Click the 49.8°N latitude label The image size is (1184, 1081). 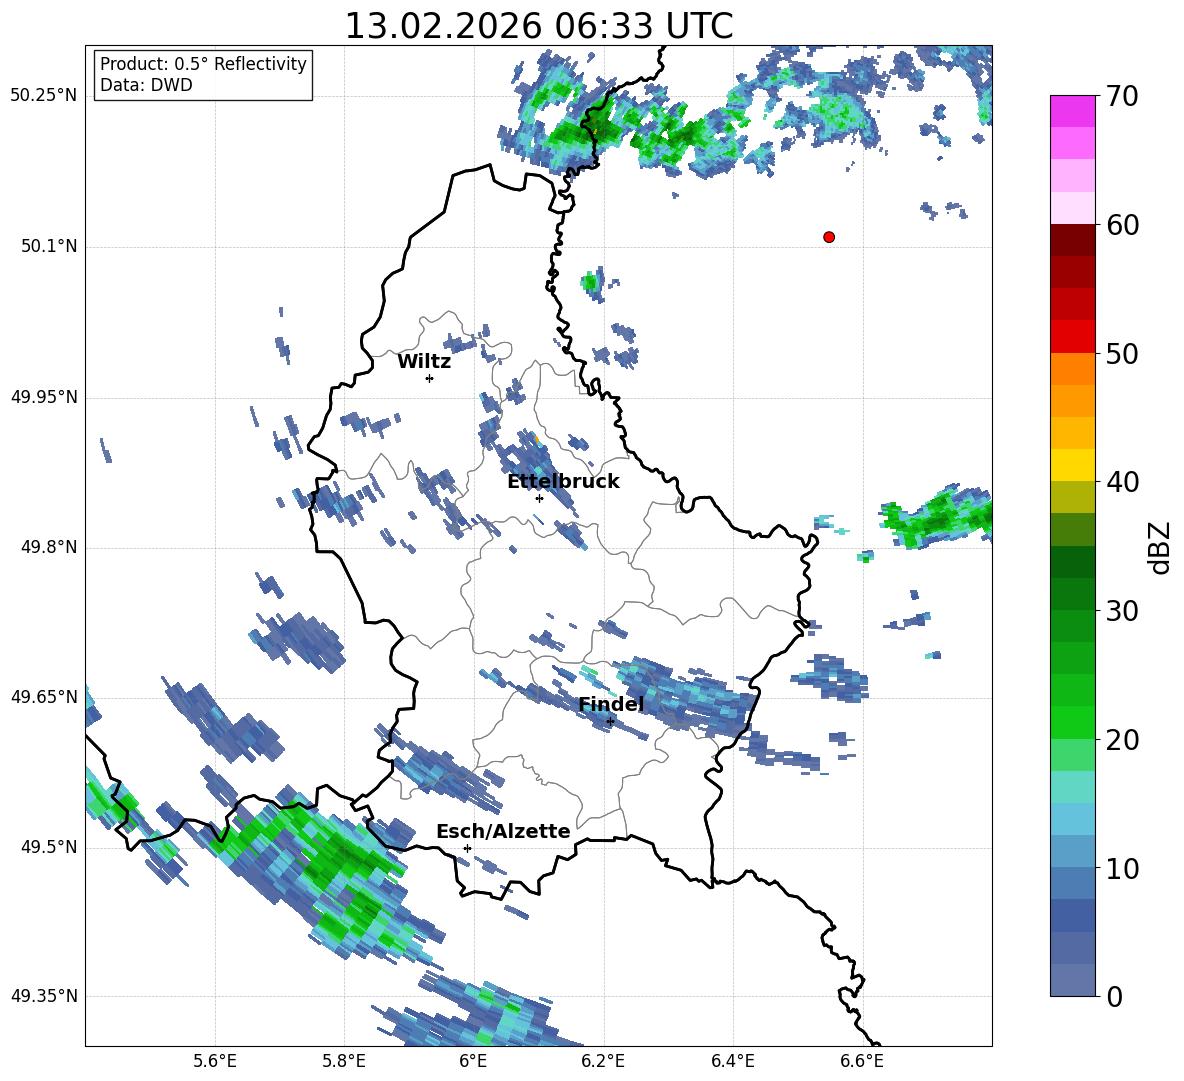pos(49,547)
